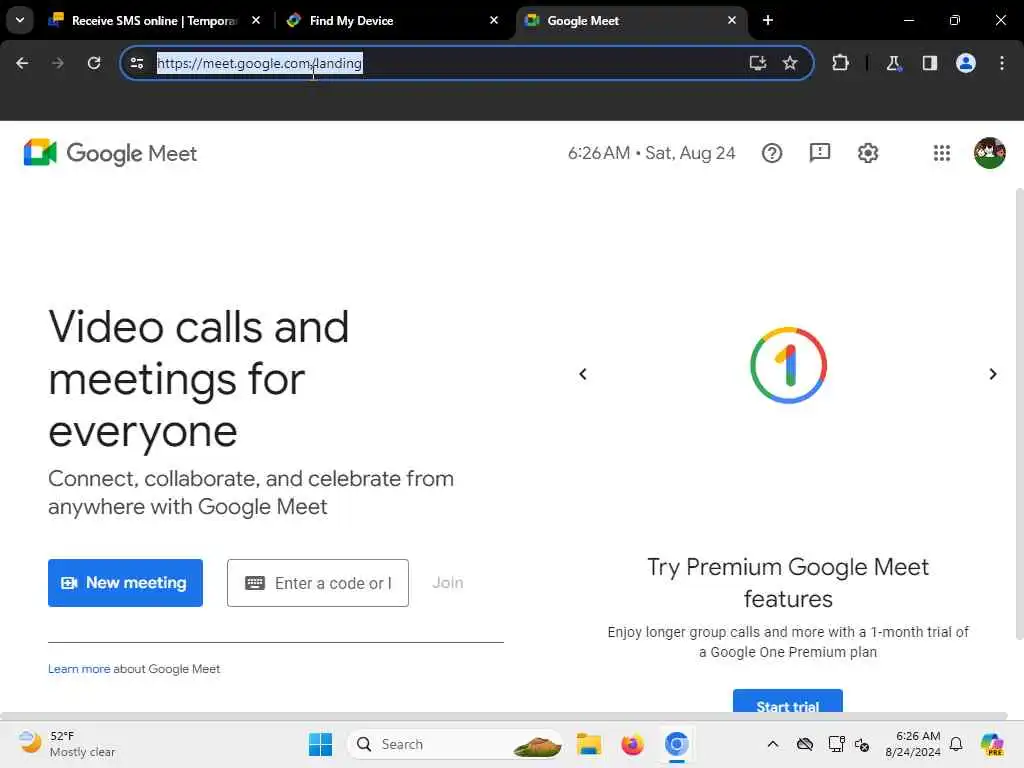Install Google Meet app icon
This screenshot has height=768, width=1024.
pyautogui.click(x=758, y=63)
